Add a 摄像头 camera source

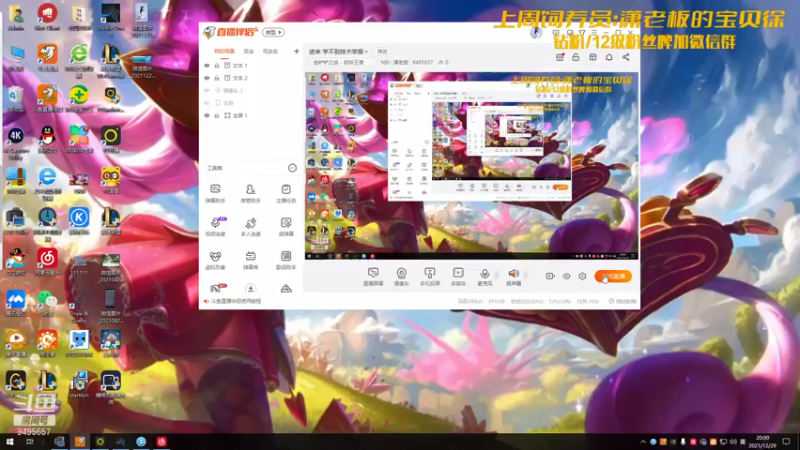click(402, 277)
